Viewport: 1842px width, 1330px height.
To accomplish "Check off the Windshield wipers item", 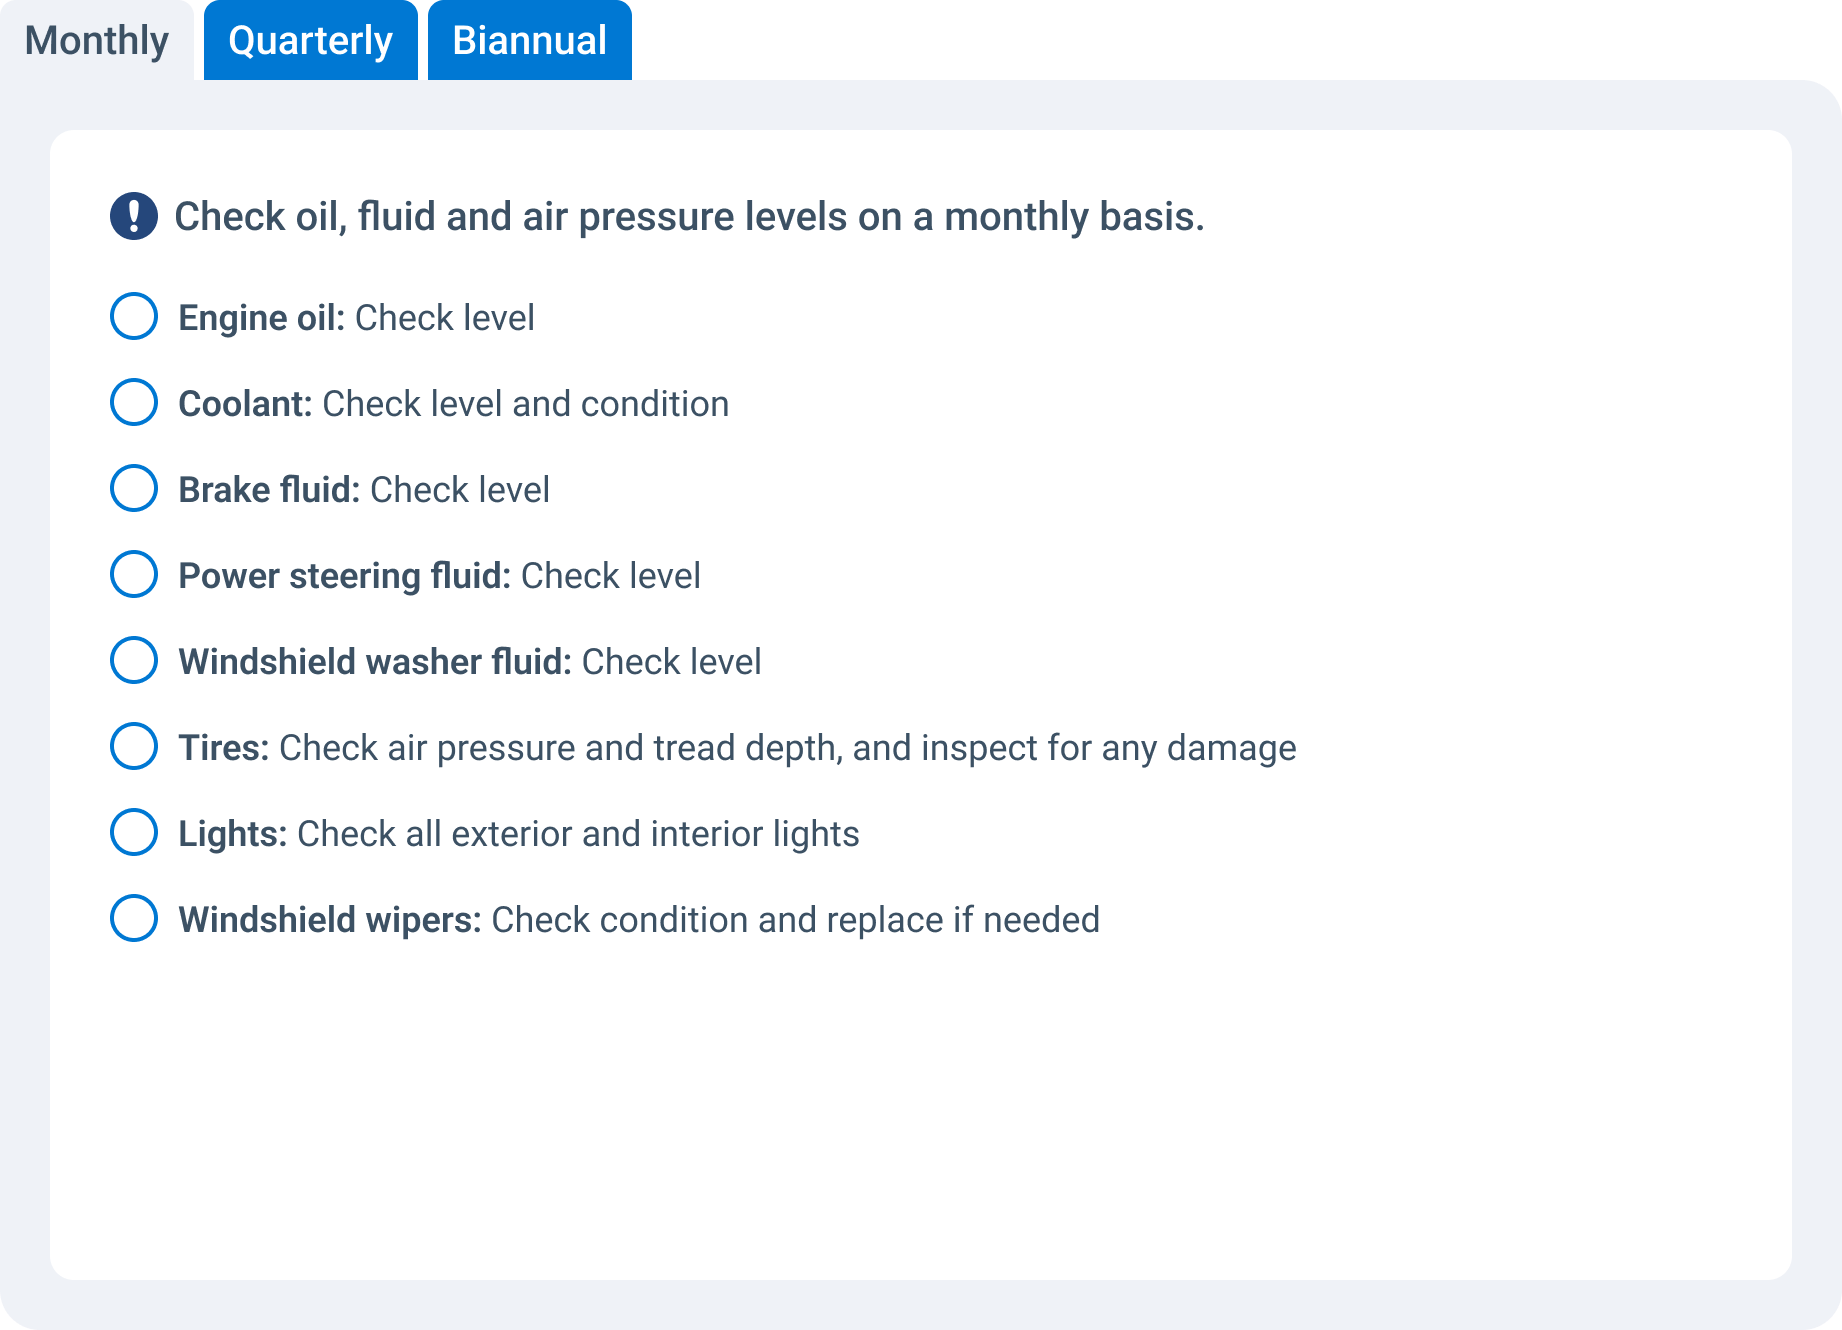I will 133,919.
